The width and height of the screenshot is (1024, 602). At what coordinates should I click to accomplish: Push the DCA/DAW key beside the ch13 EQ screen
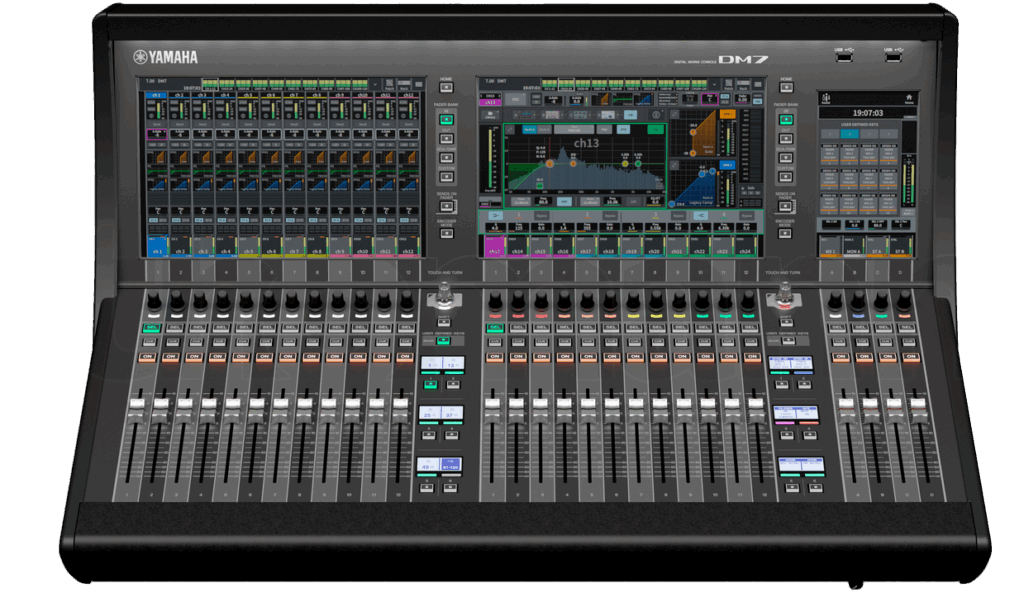(786, 158)
